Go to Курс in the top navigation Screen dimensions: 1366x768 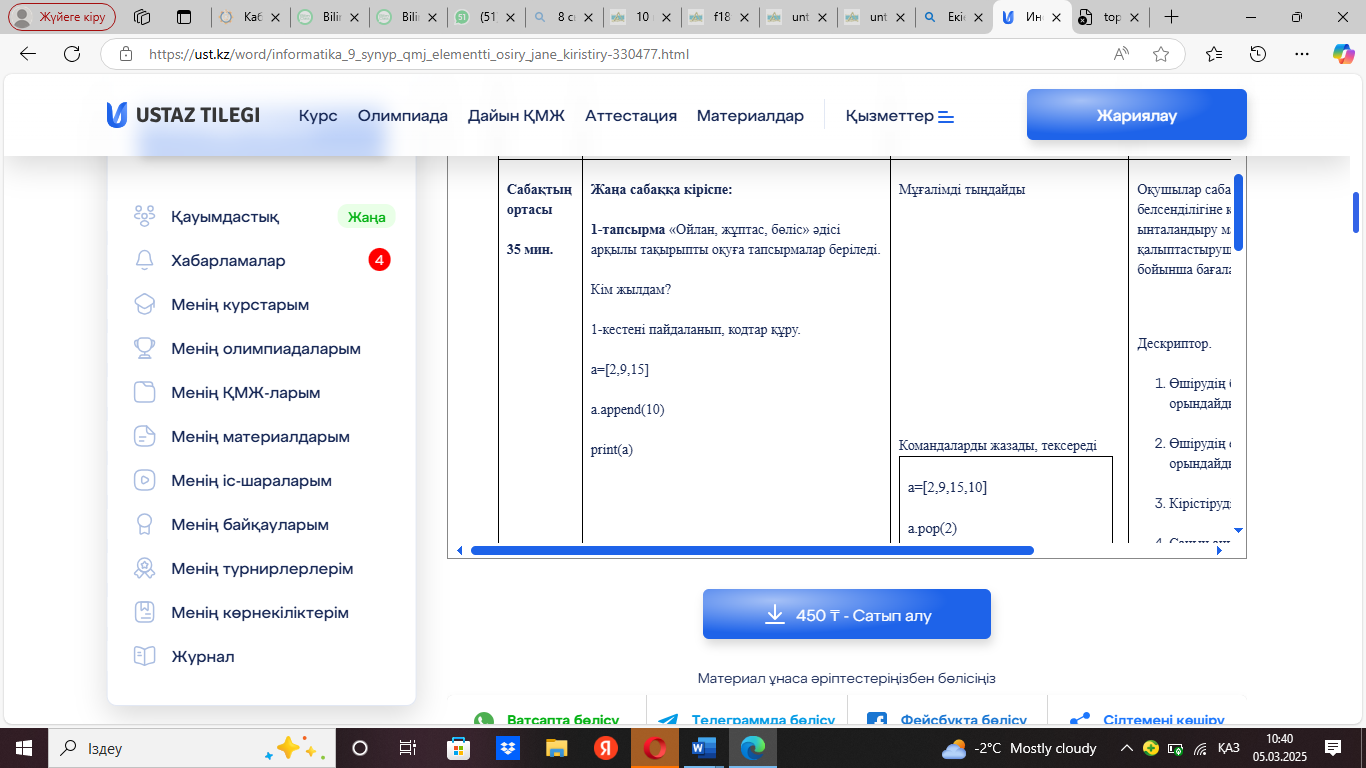[x=318, y=116]
